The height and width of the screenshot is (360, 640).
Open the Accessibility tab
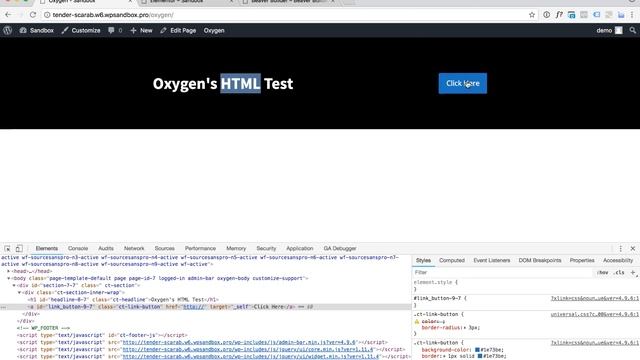pos(618,260)
